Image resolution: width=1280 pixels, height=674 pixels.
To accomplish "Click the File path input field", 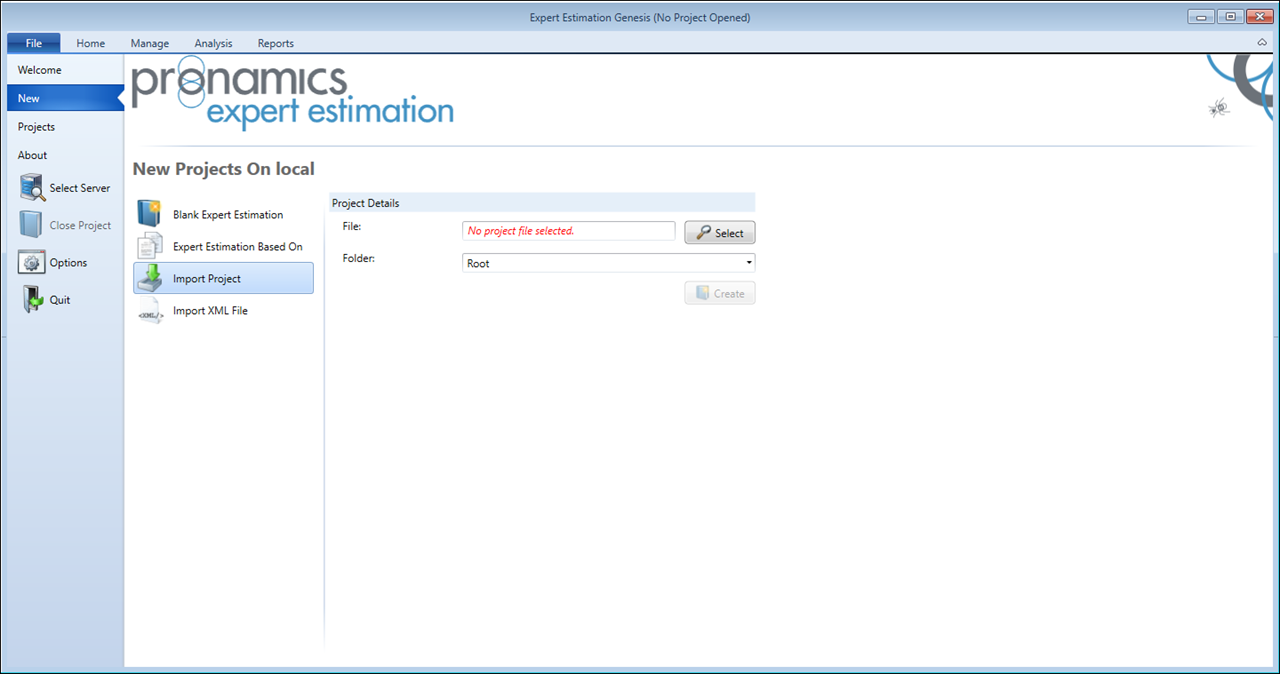I will click(x=568, y=231).
